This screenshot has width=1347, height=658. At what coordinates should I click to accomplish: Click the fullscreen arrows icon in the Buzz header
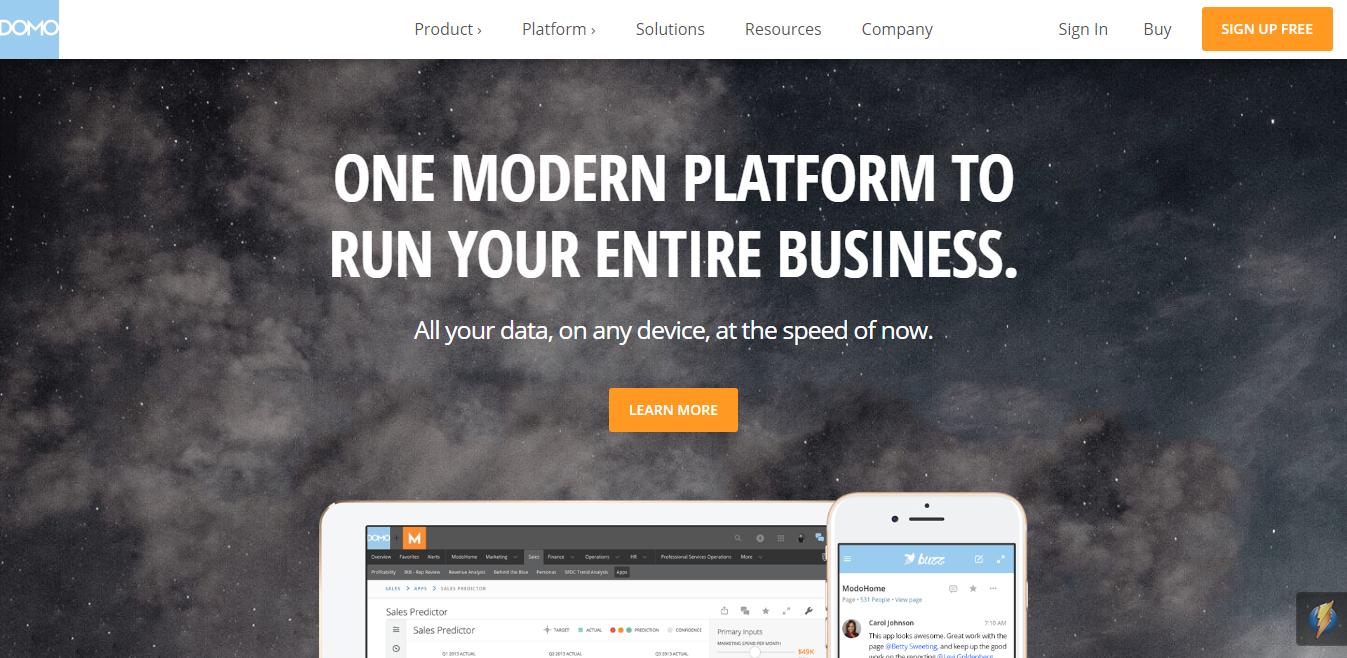coord(1001,558)
